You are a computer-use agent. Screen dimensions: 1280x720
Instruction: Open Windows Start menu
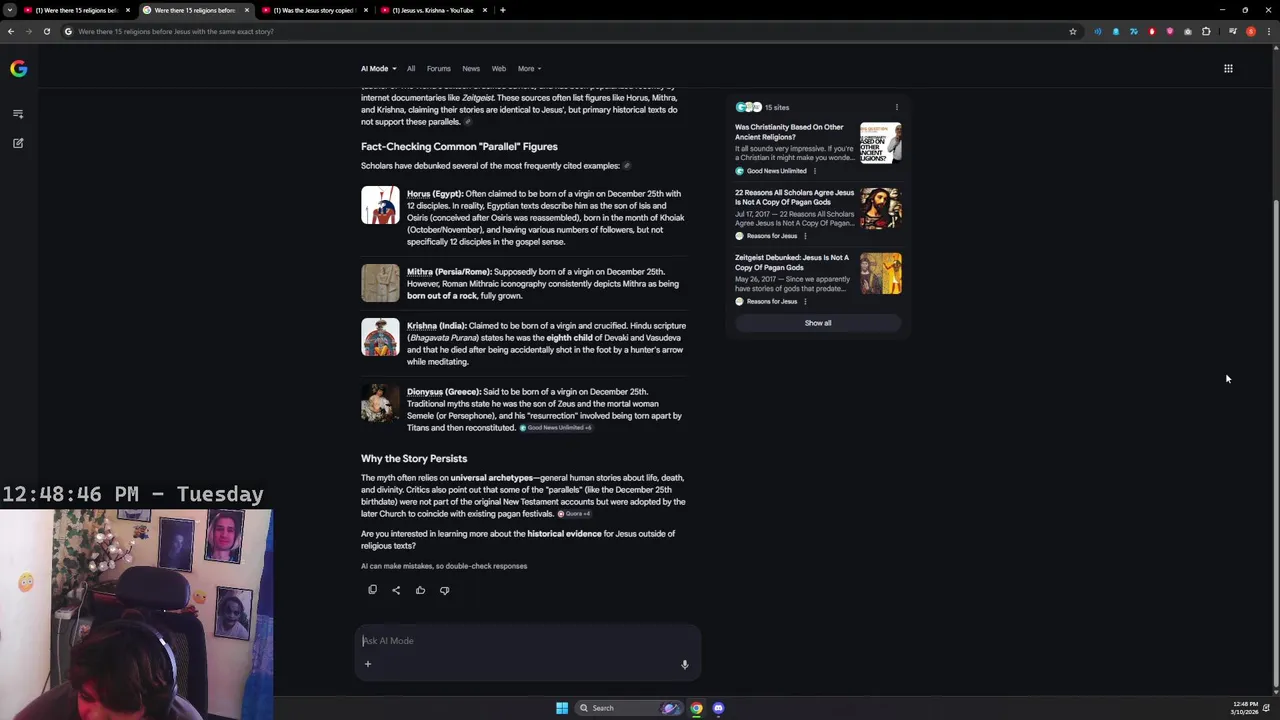click(x=562, y=708)
